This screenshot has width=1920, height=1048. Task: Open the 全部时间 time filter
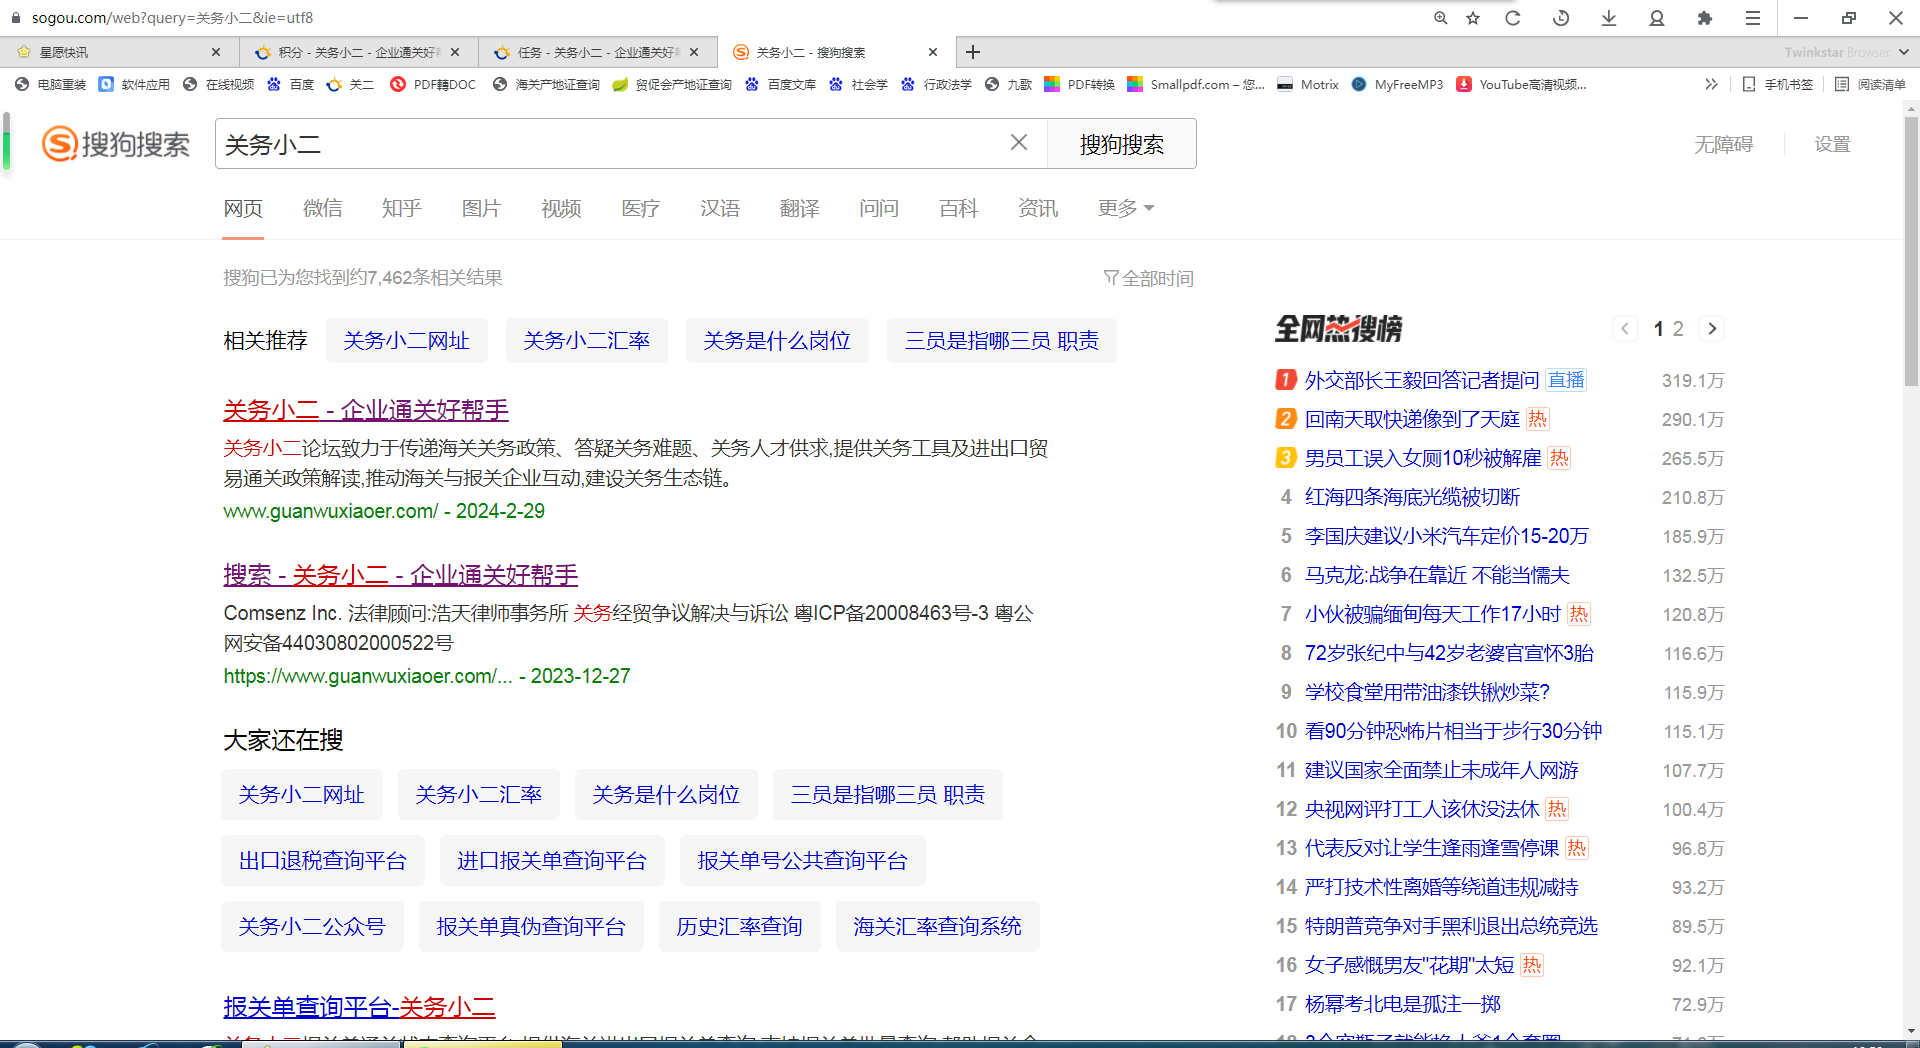pyautogui.click(x=1149, y=278)
